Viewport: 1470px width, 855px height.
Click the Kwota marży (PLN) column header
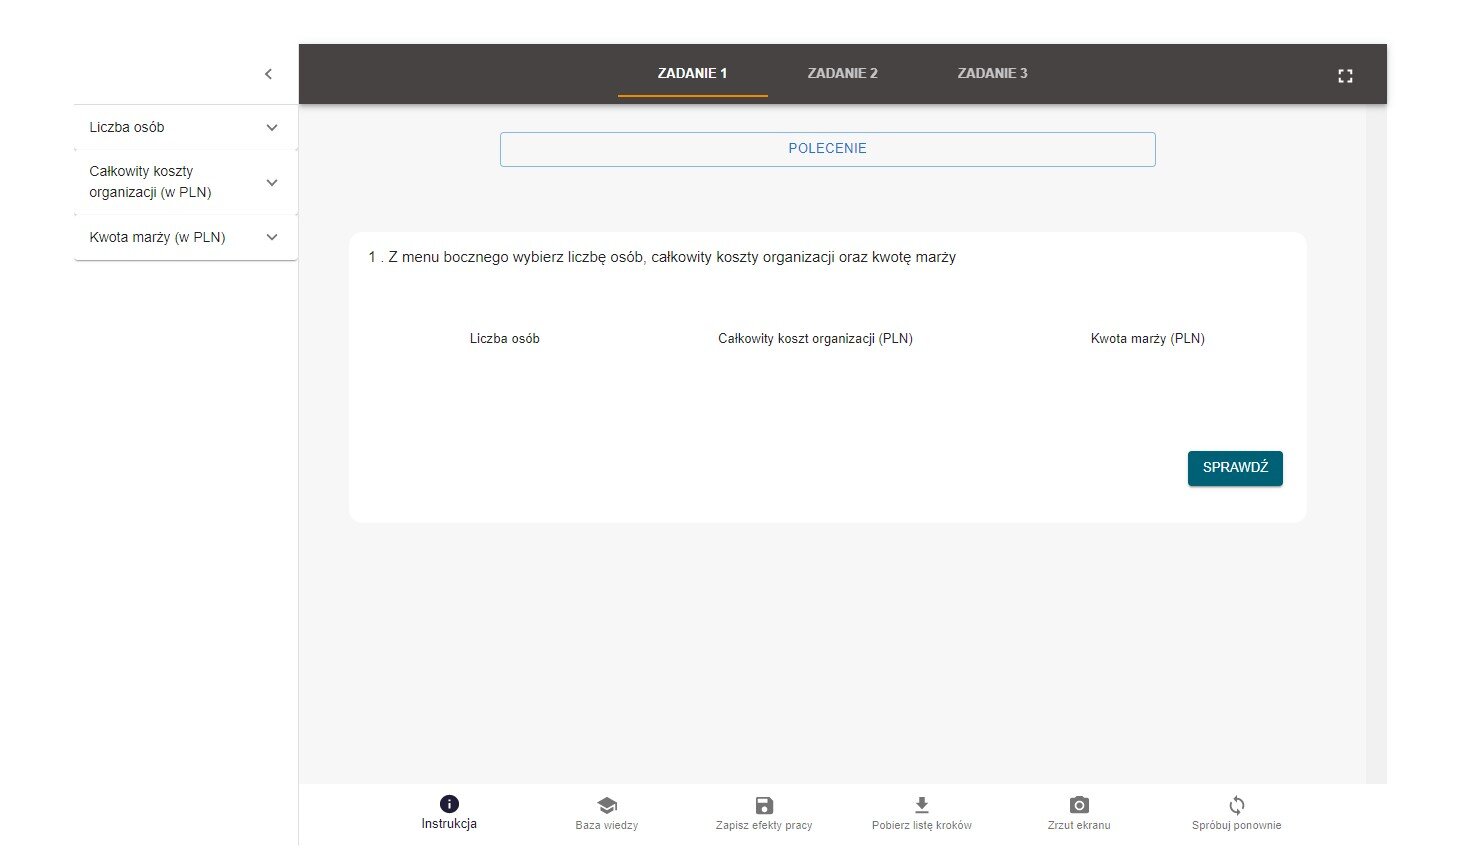click(x=1148, y=339)
